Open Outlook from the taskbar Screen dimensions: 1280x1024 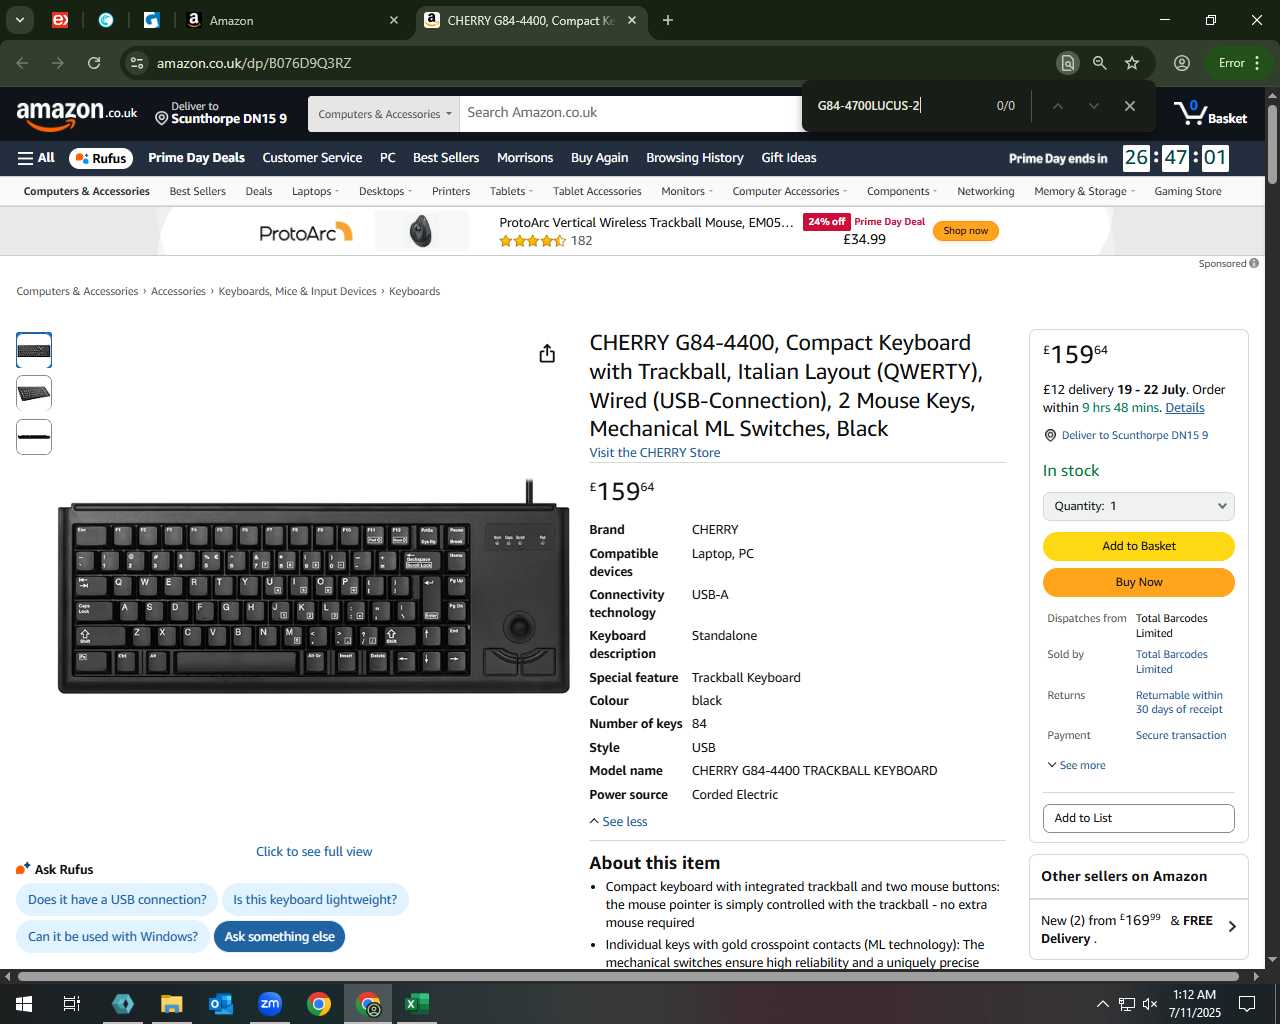(221, 1004)
